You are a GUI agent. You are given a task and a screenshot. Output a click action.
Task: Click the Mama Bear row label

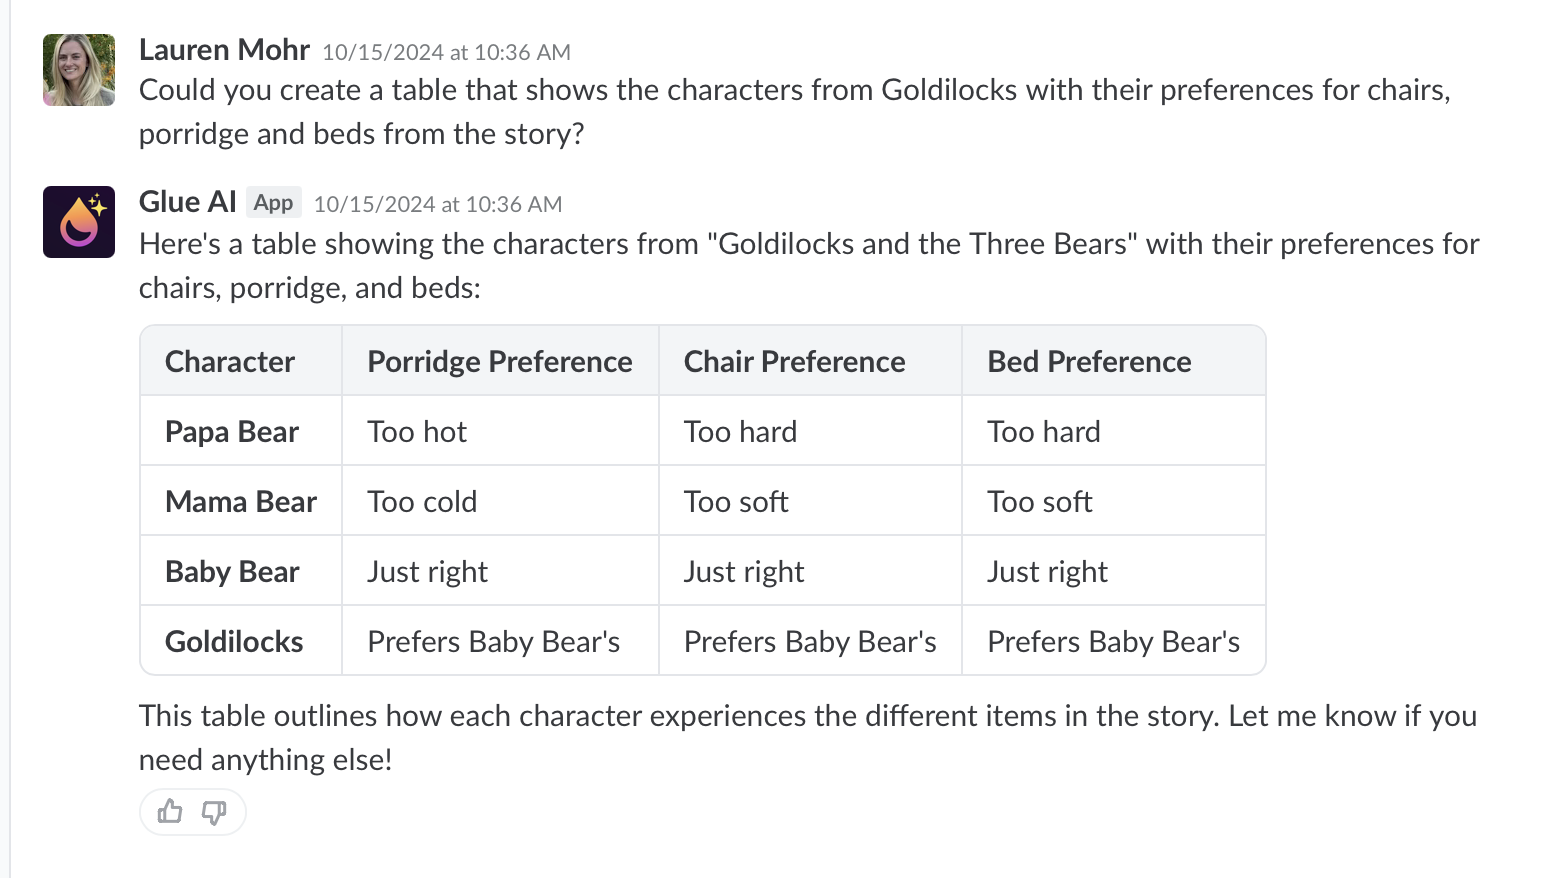[x=241, y=501]
